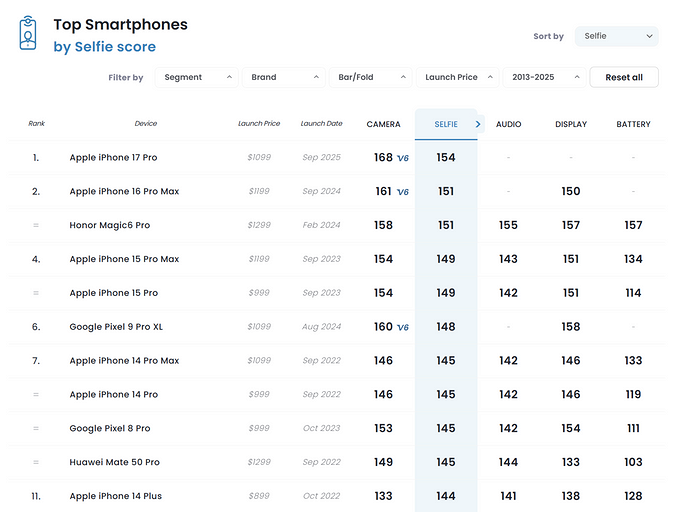Click V6 badge on Pixel 9 Pro XL

pyautogui.click(x=403, y=327)
